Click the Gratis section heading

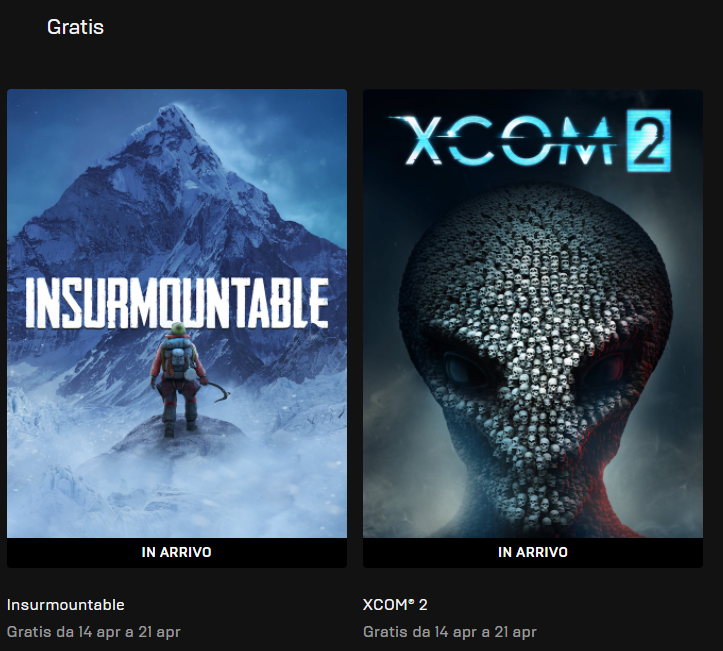click(75, 27)
